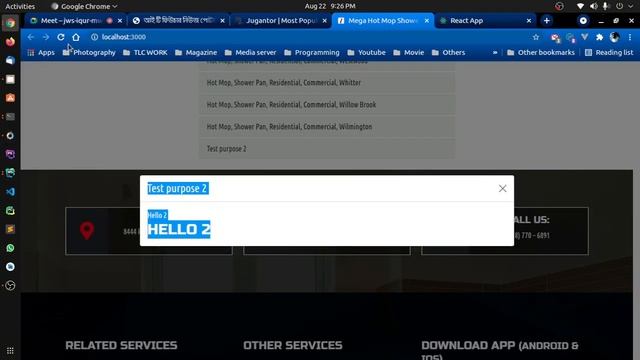This screenshot has height=360, width=640.
Task: Select the Willow Brook list item
Action: tap(327, 105)
